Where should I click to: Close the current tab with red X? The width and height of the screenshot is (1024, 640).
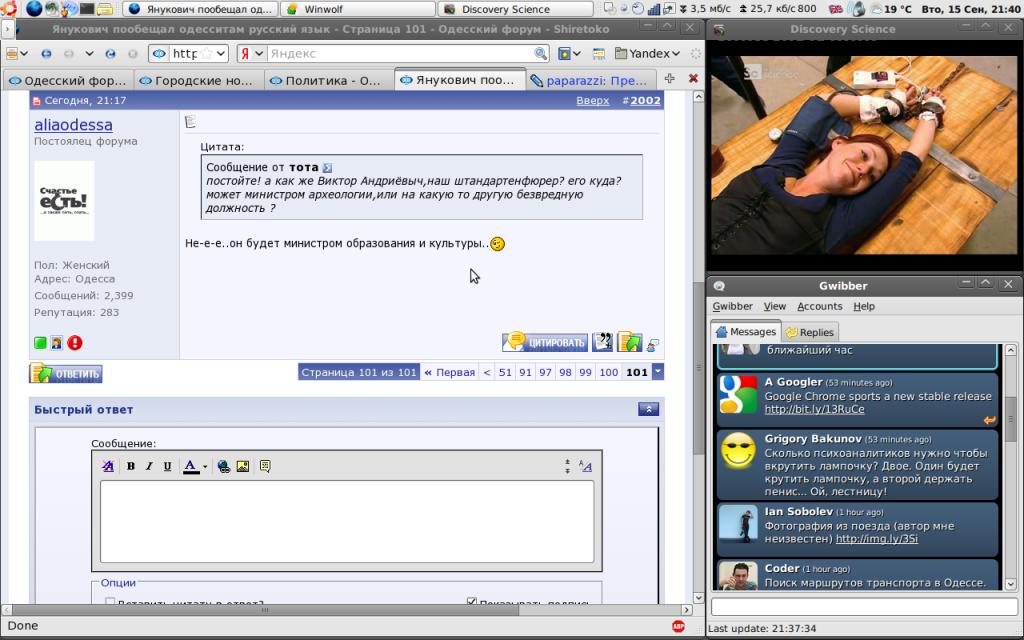point(693,78)
